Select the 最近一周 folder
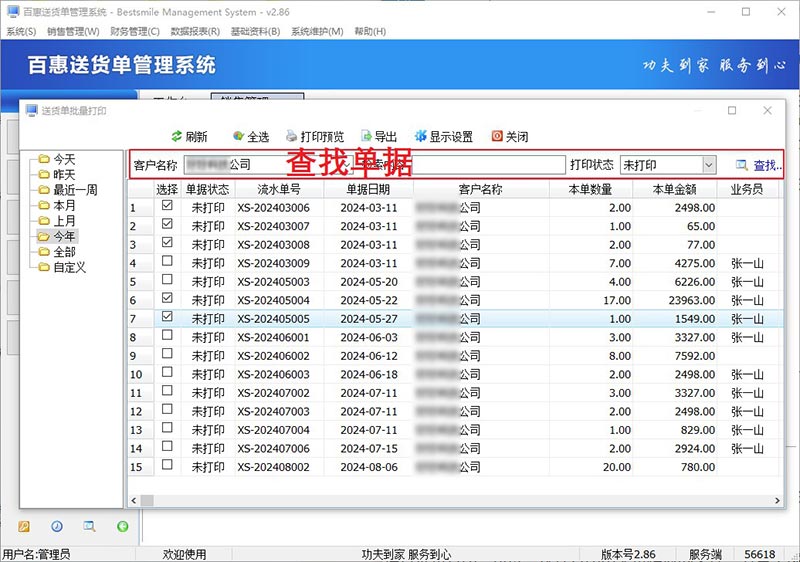Screen dimensions: 800x562 coord(68,190)
